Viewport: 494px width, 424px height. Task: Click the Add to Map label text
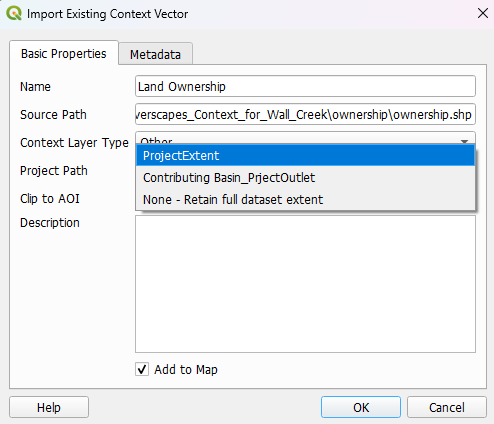186,370
